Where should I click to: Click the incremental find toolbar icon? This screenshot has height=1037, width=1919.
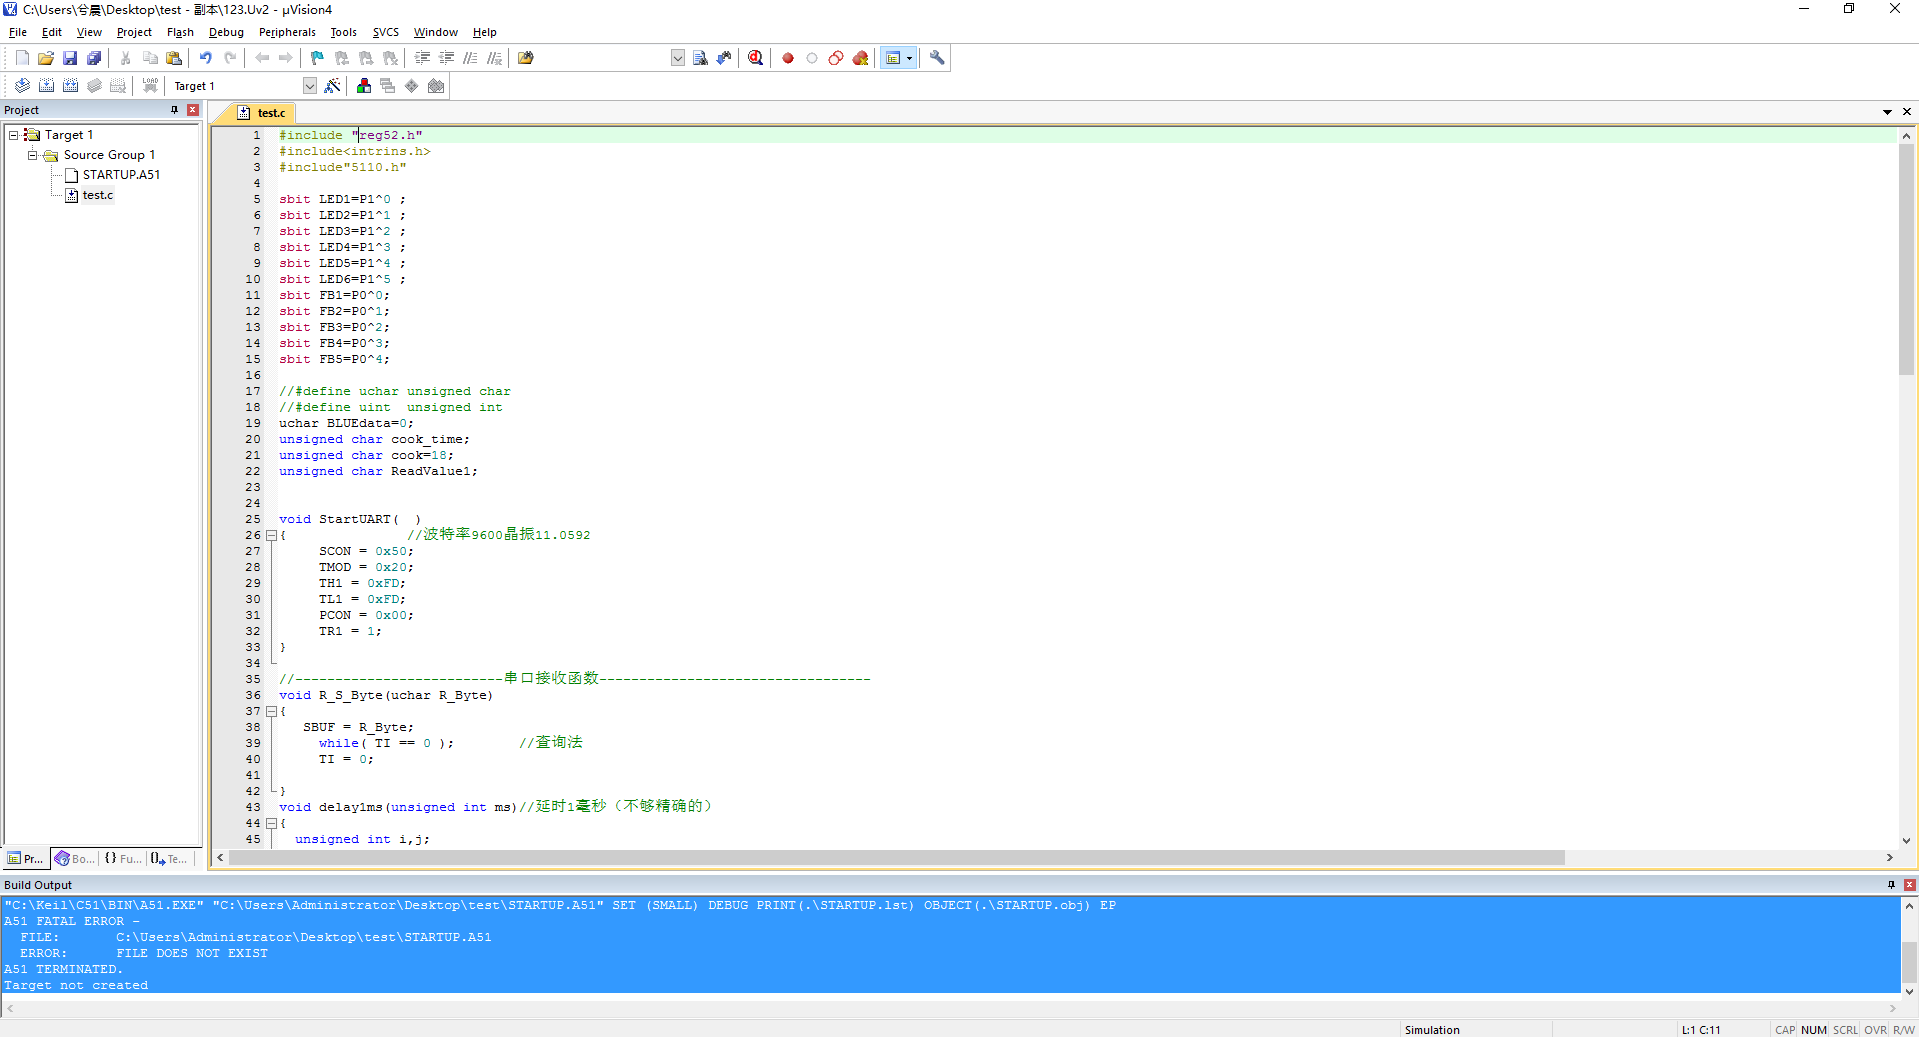coord(724,58)
